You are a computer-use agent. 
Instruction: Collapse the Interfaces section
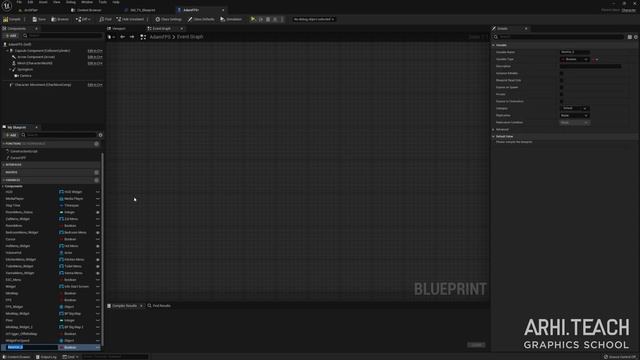[x=4, y=164]
